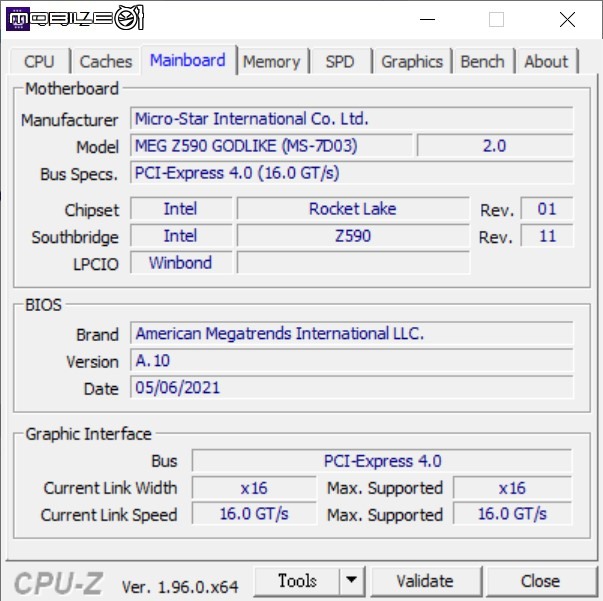The width and height of the screenshot is (603, 601).
Task: Close the window using the title bar X
Action: click(567, 19)
